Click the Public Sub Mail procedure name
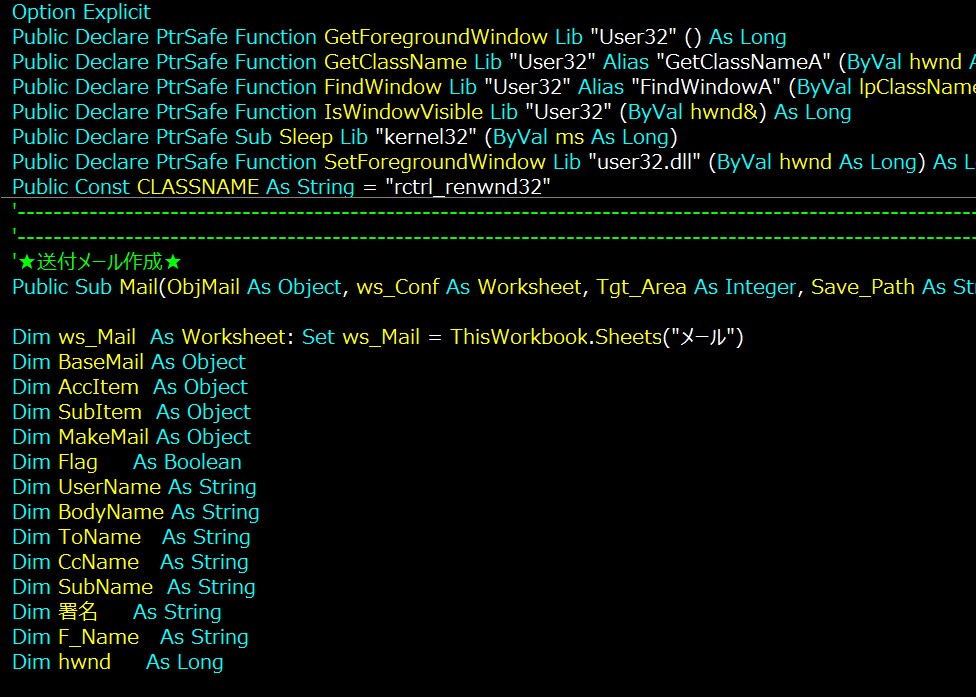 (139, 286)
